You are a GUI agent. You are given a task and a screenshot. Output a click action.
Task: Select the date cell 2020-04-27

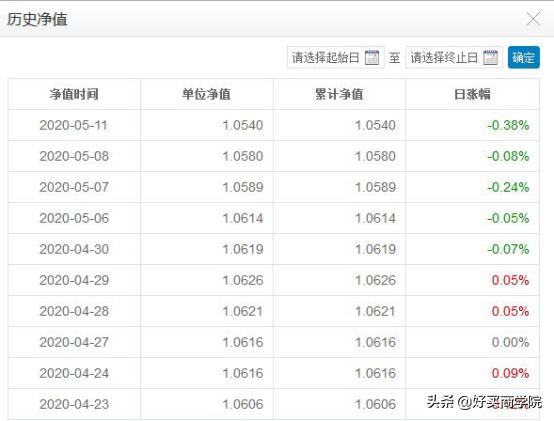tap(74, 342)
